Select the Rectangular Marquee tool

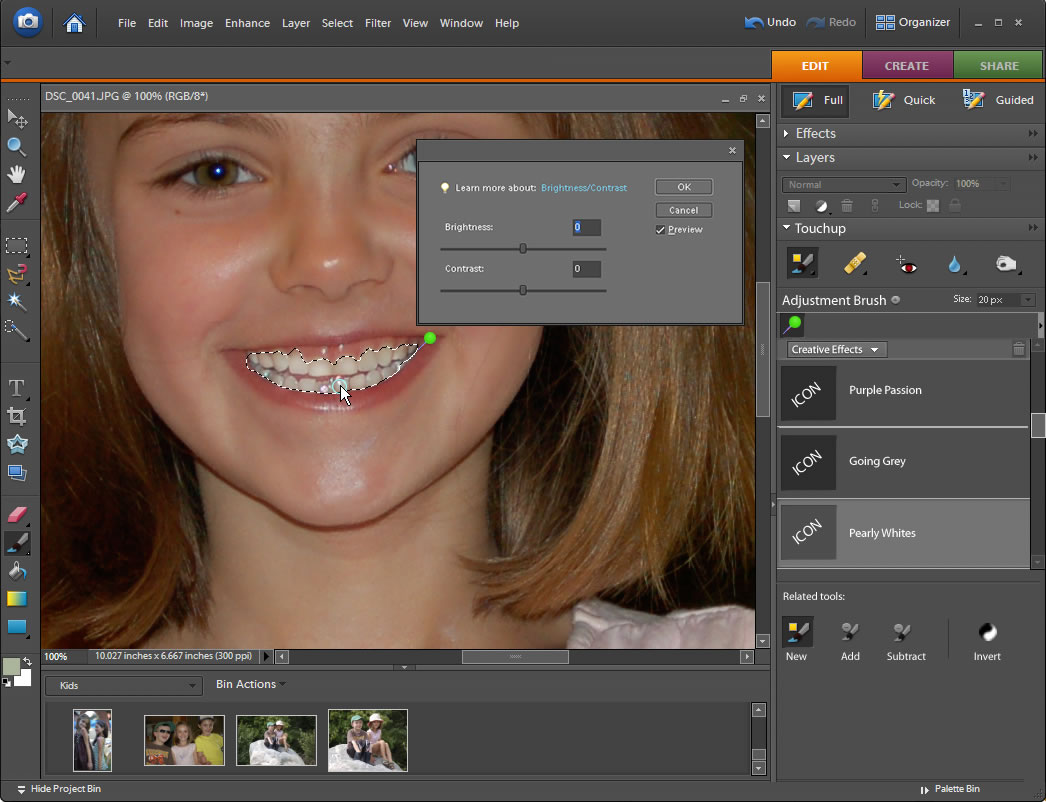pyautogui.click(x=17, y=246)
